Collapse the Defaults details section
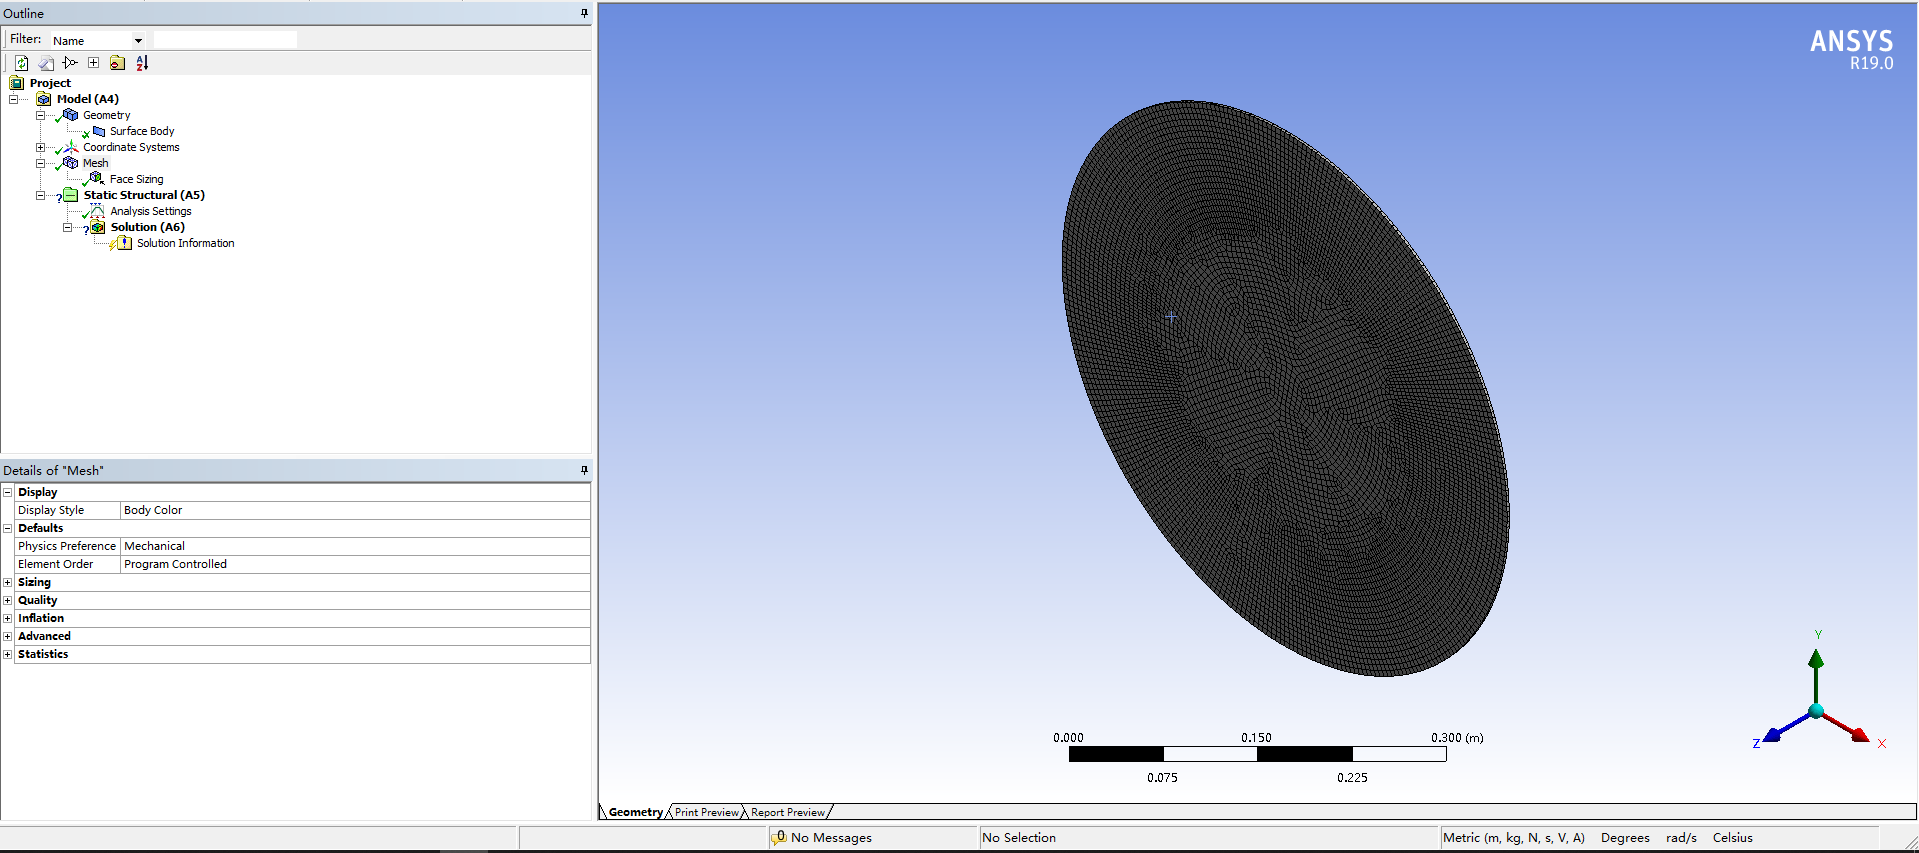 click(8, 528)
